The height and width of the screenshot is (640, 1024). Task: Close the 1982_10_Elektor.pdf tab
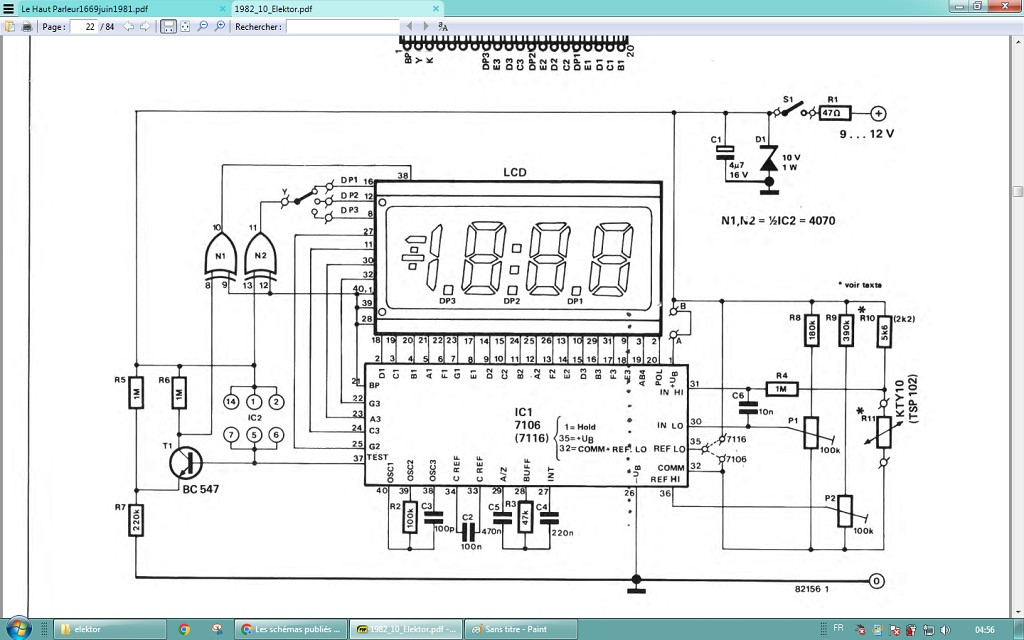coord(436,9)
